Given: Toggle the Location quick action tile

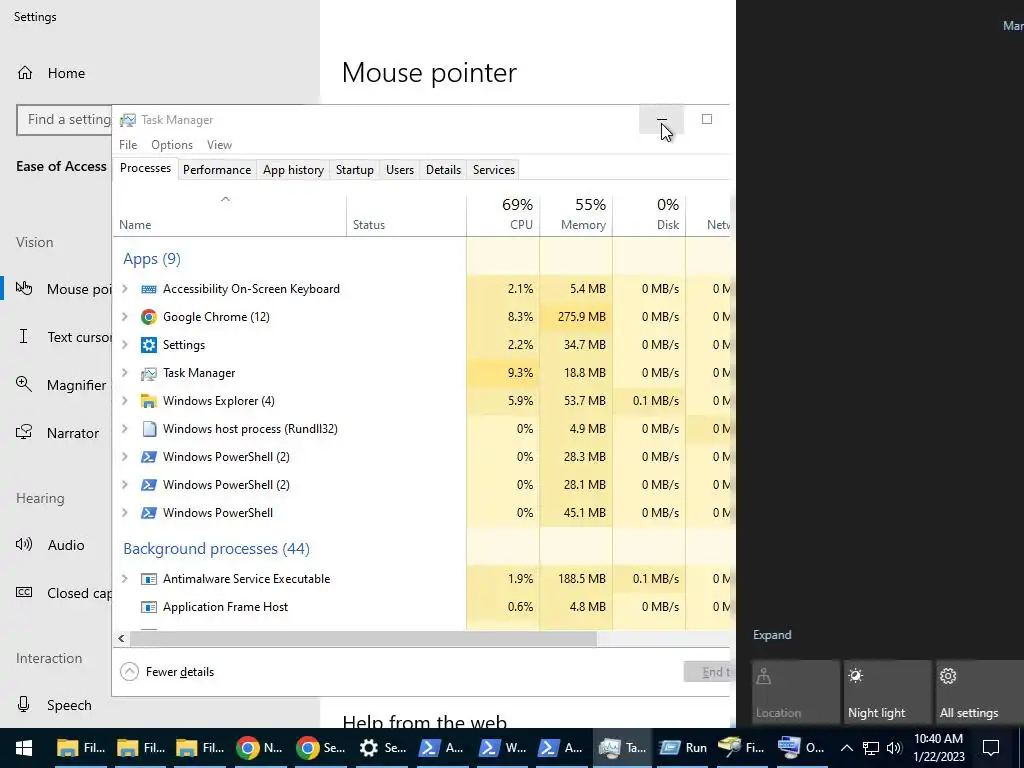Looking at the screenshot, I should click(795, 694).
